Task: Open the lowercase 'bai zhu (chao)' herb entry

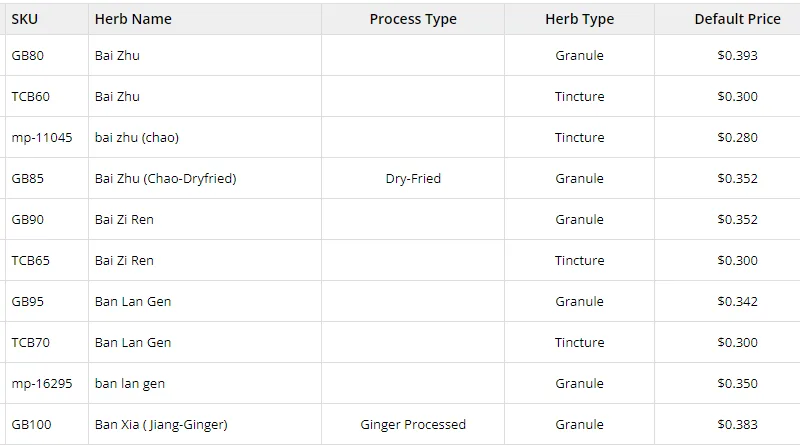Action: (x=137, y=138)
